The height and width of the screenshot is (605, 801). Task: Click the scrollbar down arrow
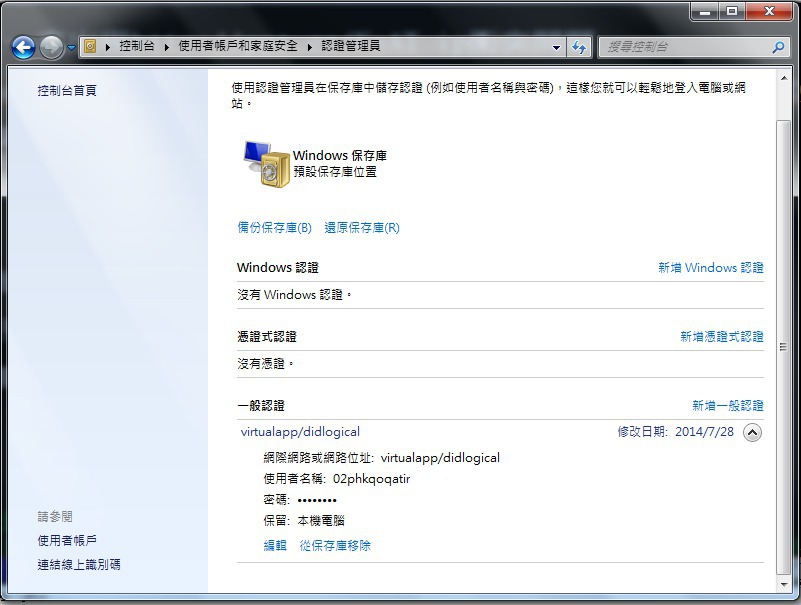pos(783,585)
